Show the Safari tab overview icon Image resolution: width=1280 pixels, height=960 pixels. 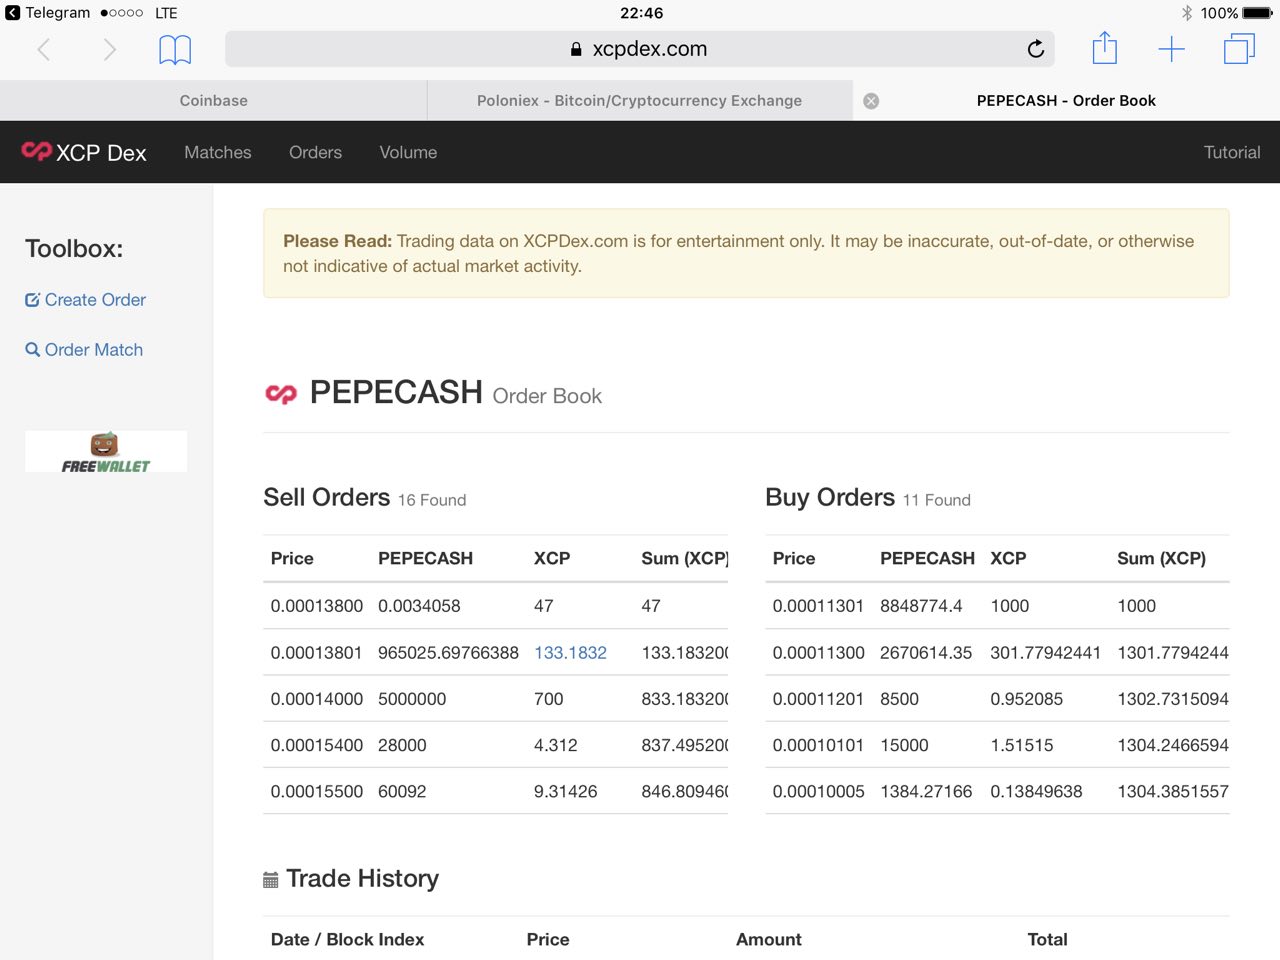point(1239,49)
